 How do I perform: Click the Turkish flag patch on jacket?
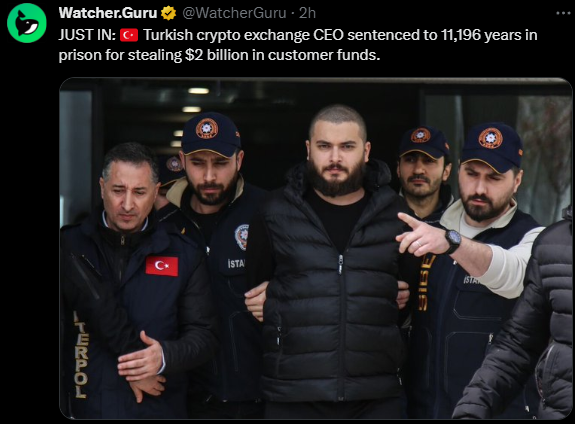[162, 266]
